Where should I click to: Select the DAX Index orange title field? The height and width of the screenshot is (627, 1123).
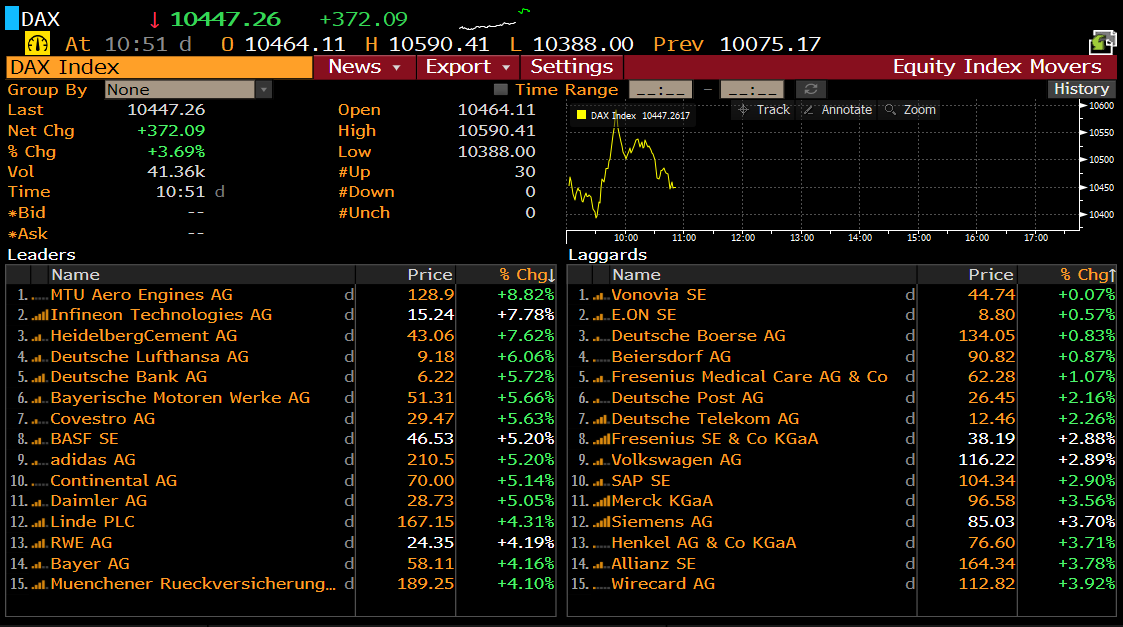point(160,67)
